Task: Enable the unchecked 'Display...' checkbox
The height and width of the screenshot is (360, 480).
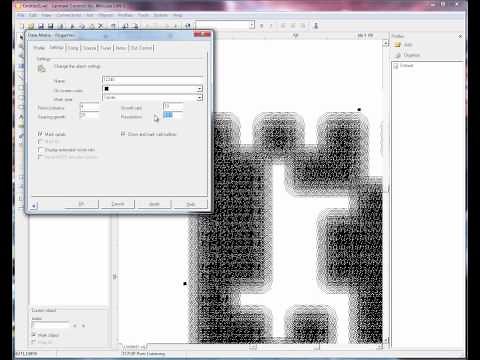Action: pyautogui.click(x=40, y=150)
